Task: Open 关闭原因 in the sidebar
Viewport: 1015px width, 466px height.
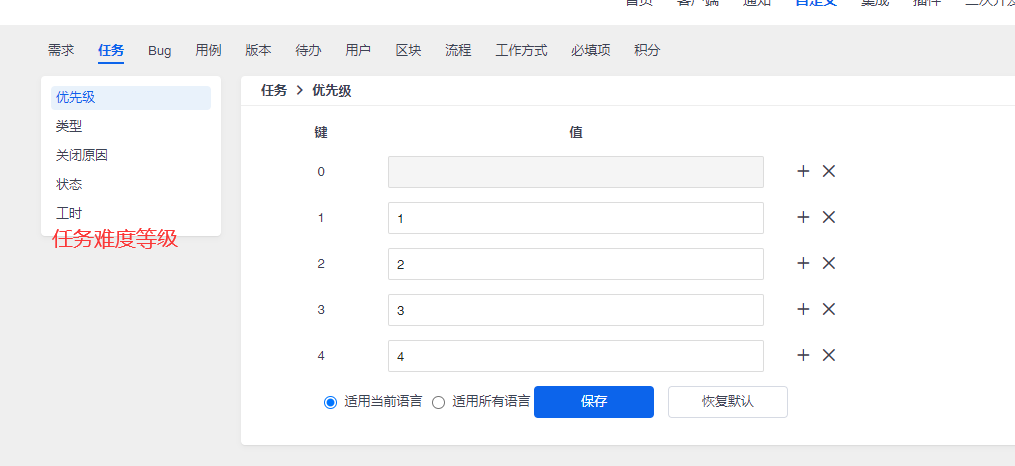Action: [x=82, y=156]
